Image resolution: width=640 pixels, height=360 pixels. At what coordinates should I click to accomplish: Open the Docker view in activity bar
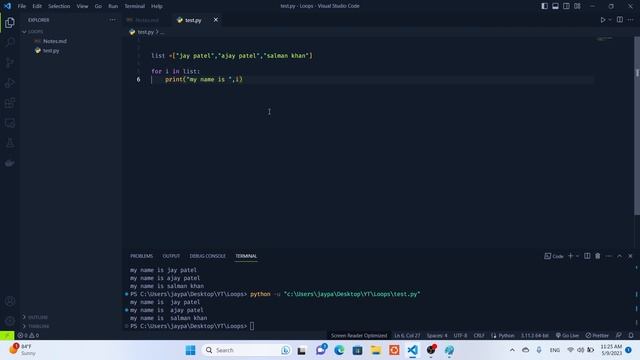(10, 163)
